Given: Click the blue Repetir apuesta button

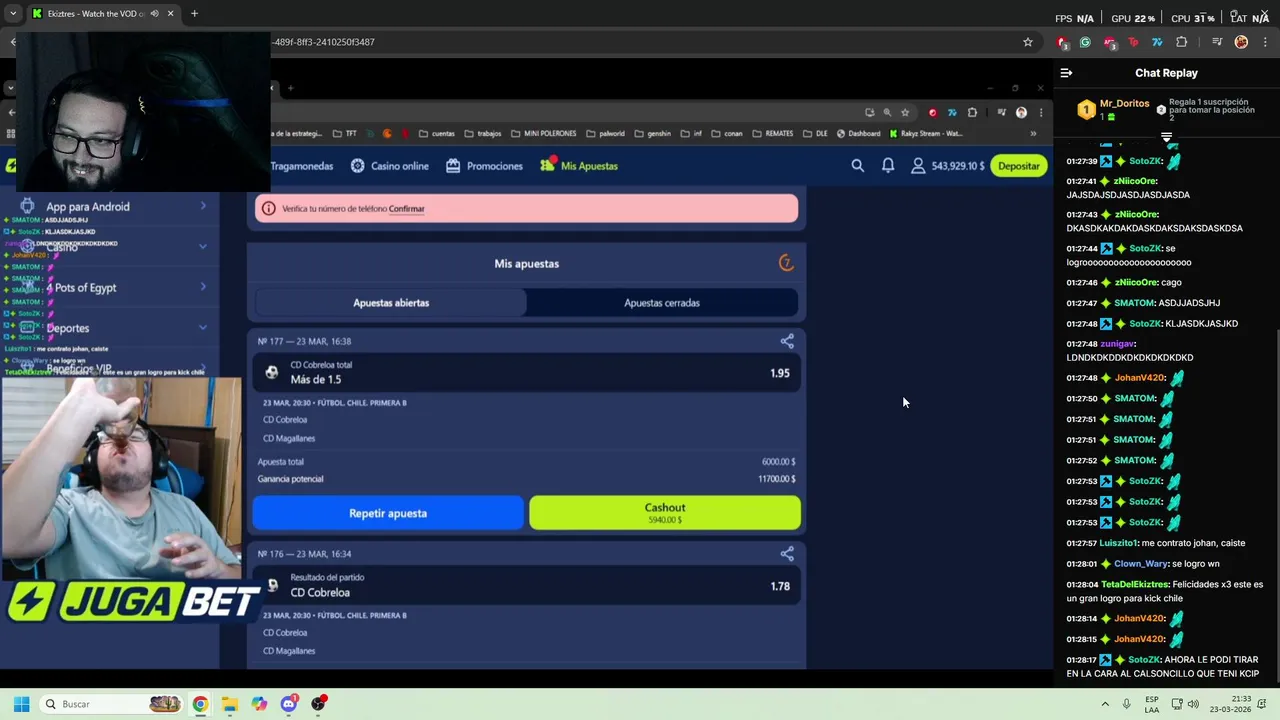Looking at the screenshot, I should 388,513.
